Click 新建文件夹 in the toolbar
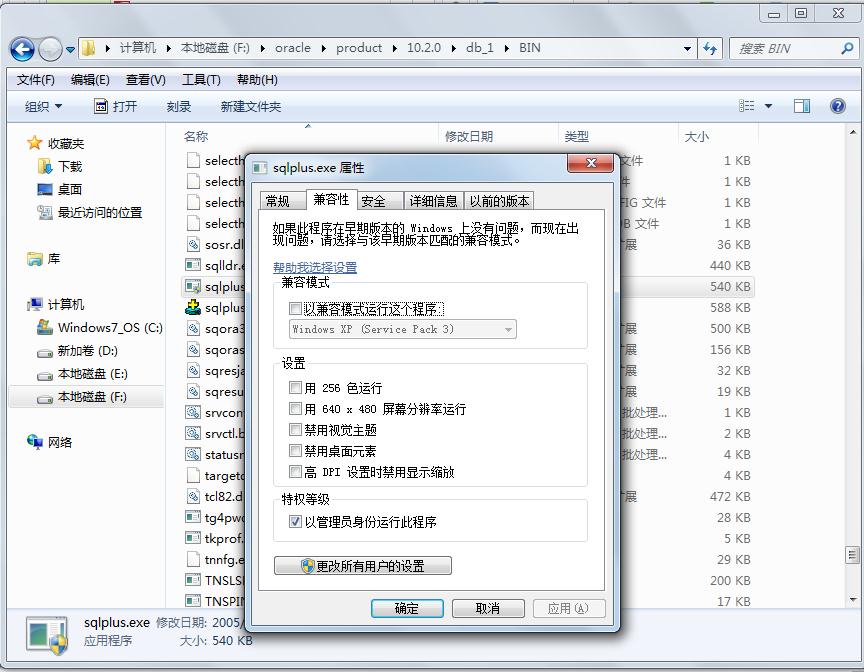The width and height of the screenshot is (864, 672). [251, 106]
